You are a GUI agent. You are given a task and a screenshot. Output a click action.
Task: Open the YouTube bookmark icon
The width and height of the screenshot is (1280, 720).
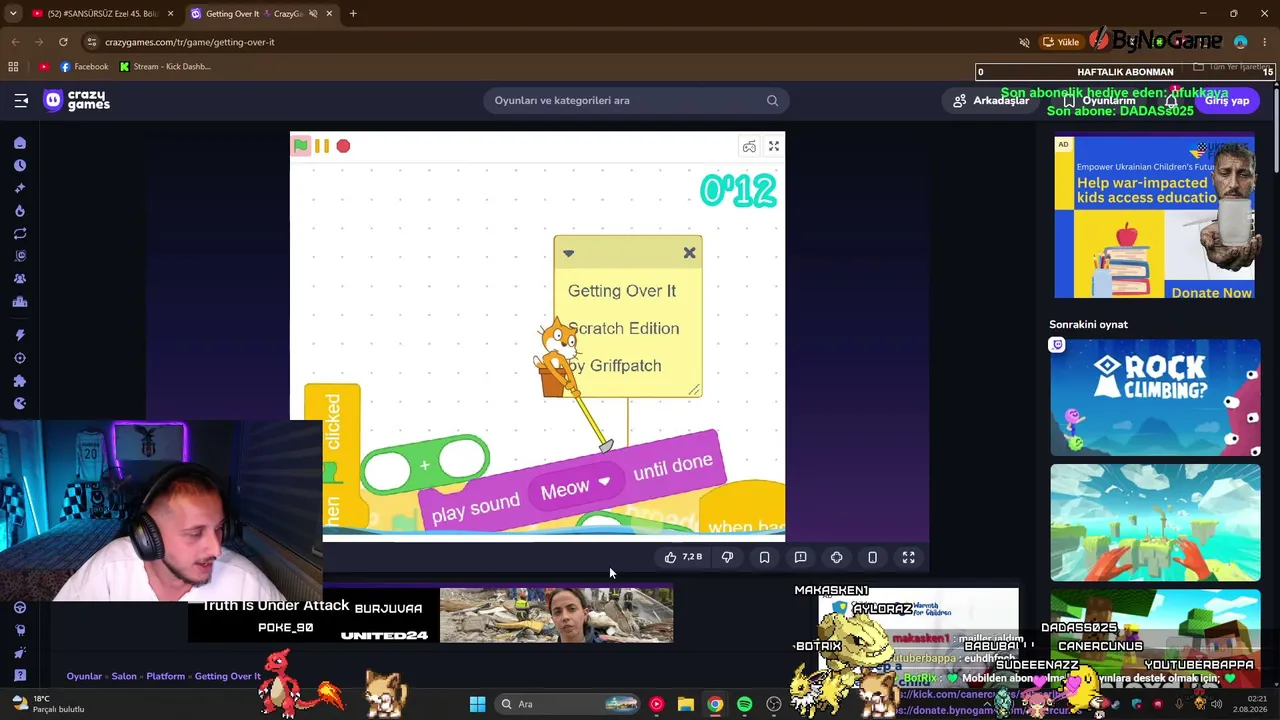(x=44, y=67)
